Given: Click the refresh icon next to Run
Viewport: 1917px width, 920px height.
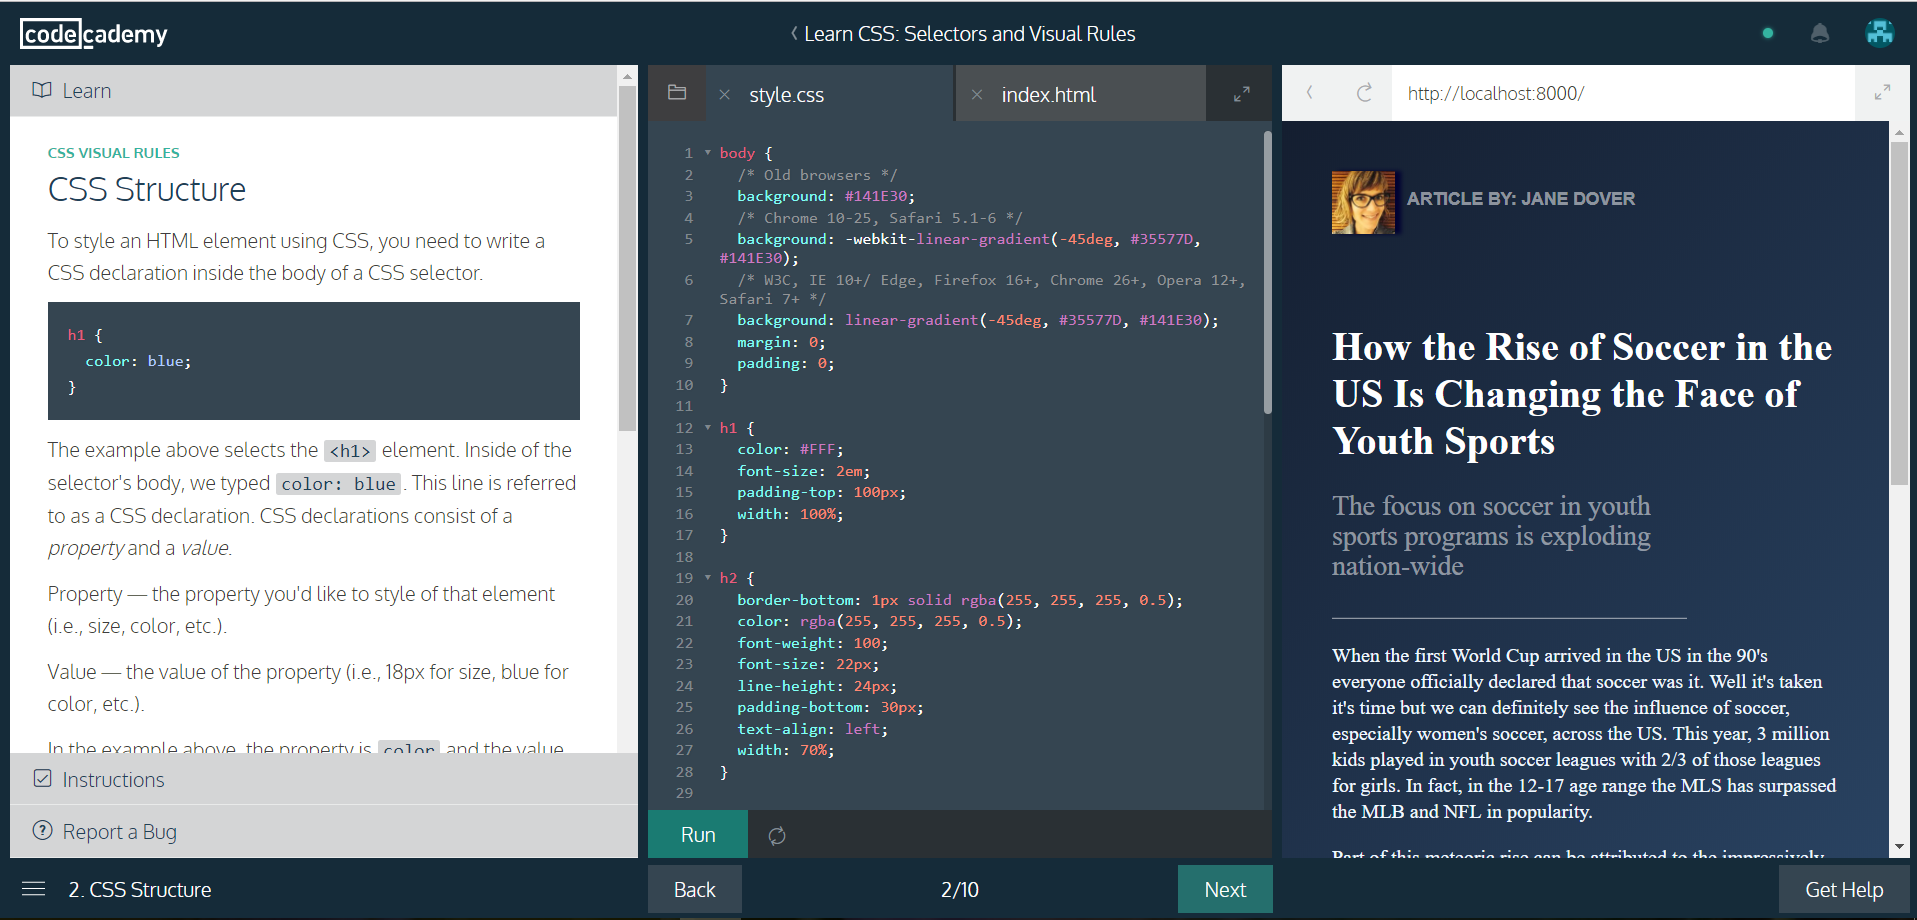Looking at the screenshot, I should 778,834.
